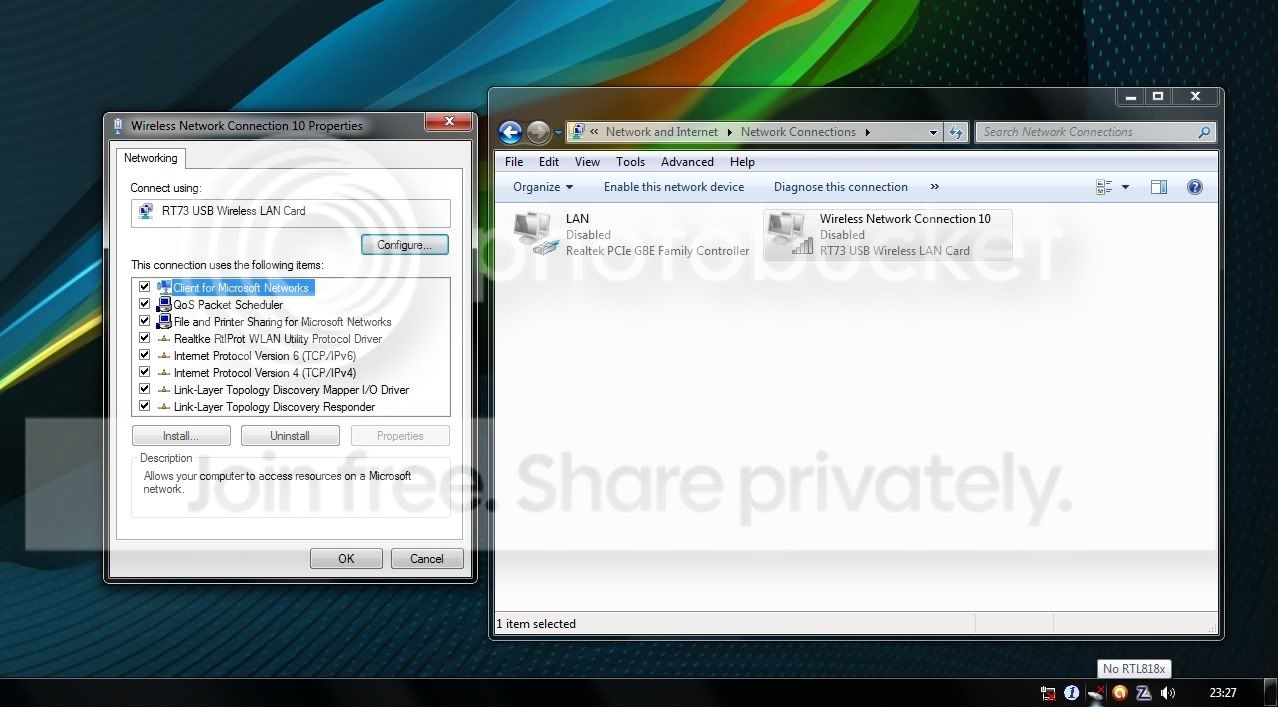
Task: Toggle the preview pane icon
Action: coord(1158,187)
